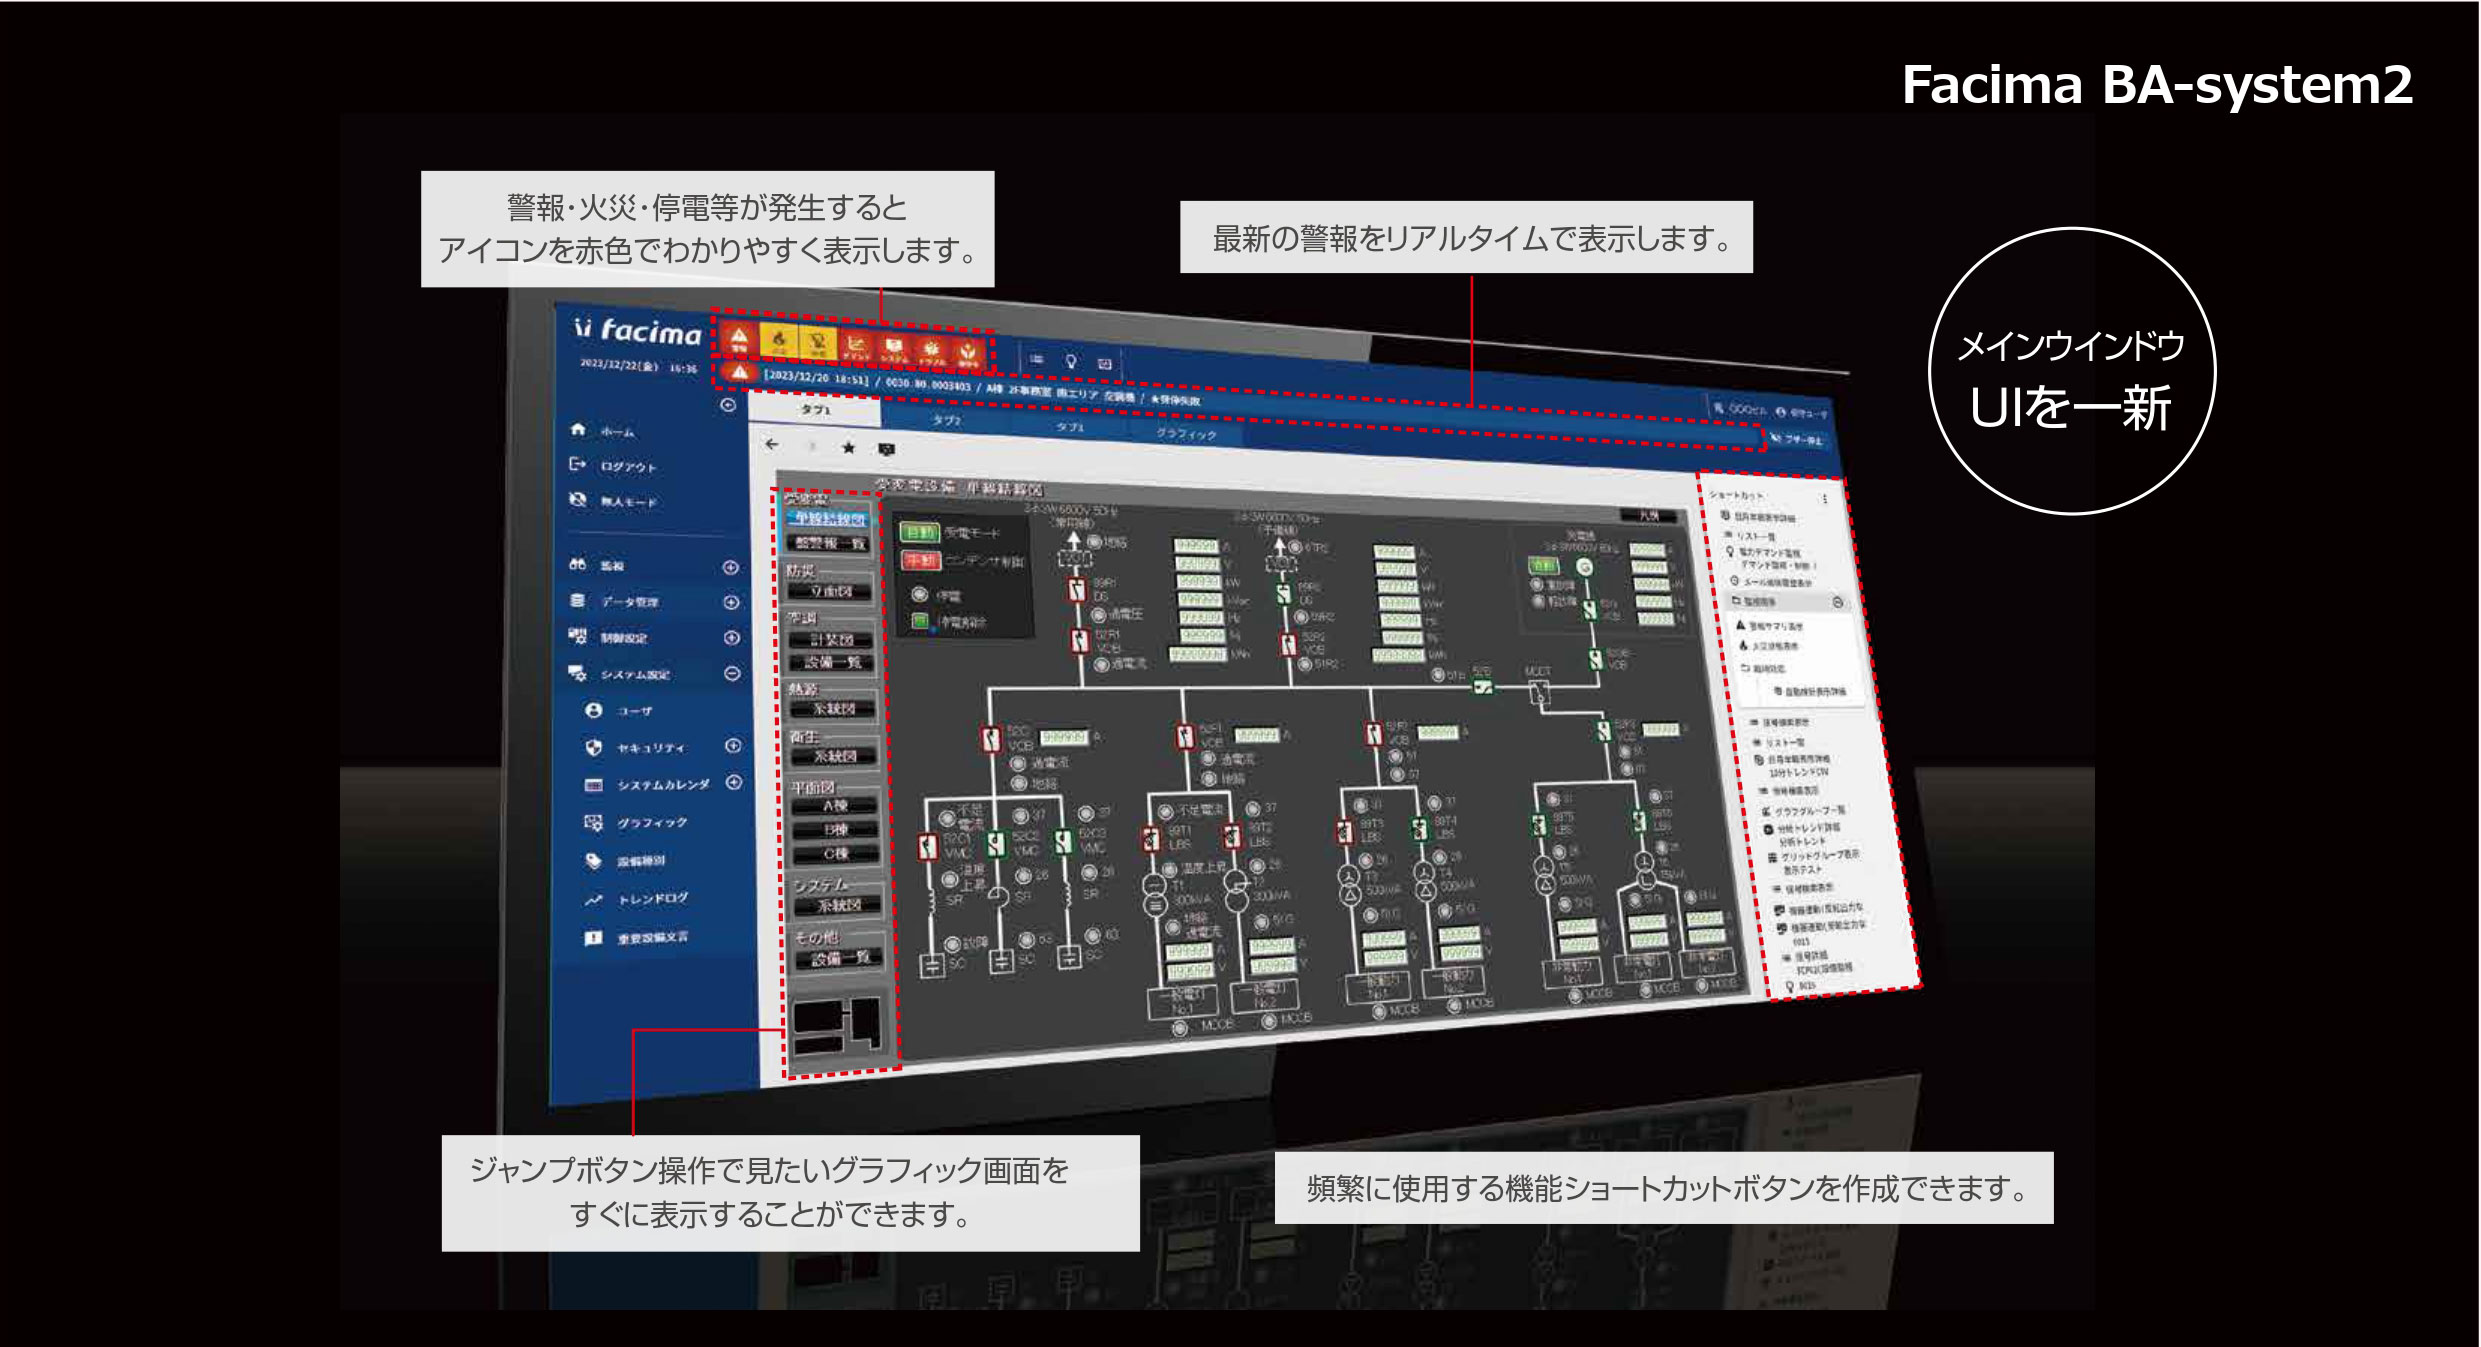
Task: Open the yellow power-outage status icon
Action: click(817, 344)
